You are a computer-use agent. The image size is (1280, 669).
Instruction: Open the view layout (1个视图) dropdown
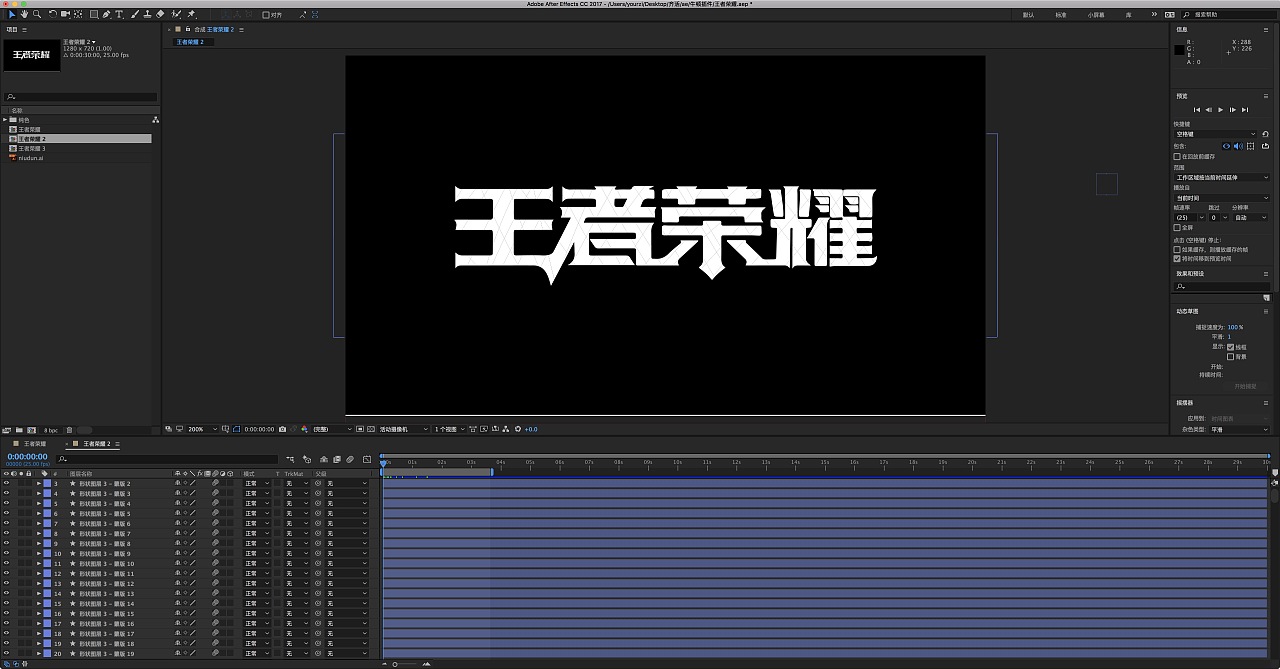click(449, 429)
